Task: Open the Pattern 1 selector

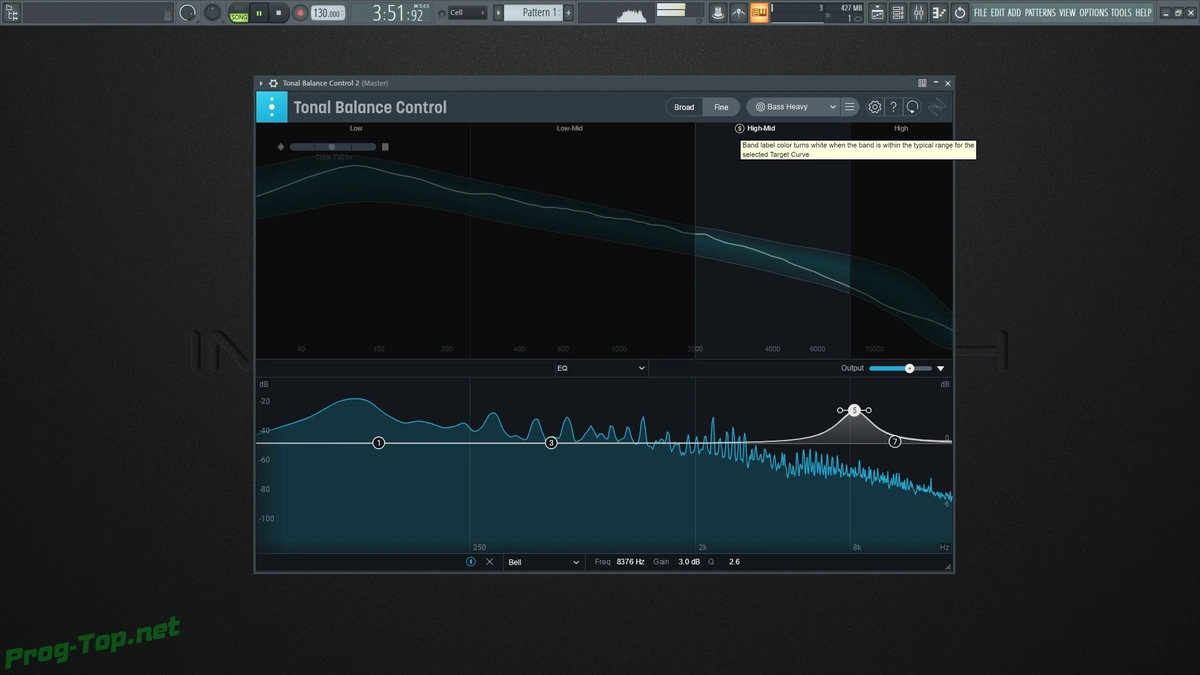Action: (x=533, y=13)
